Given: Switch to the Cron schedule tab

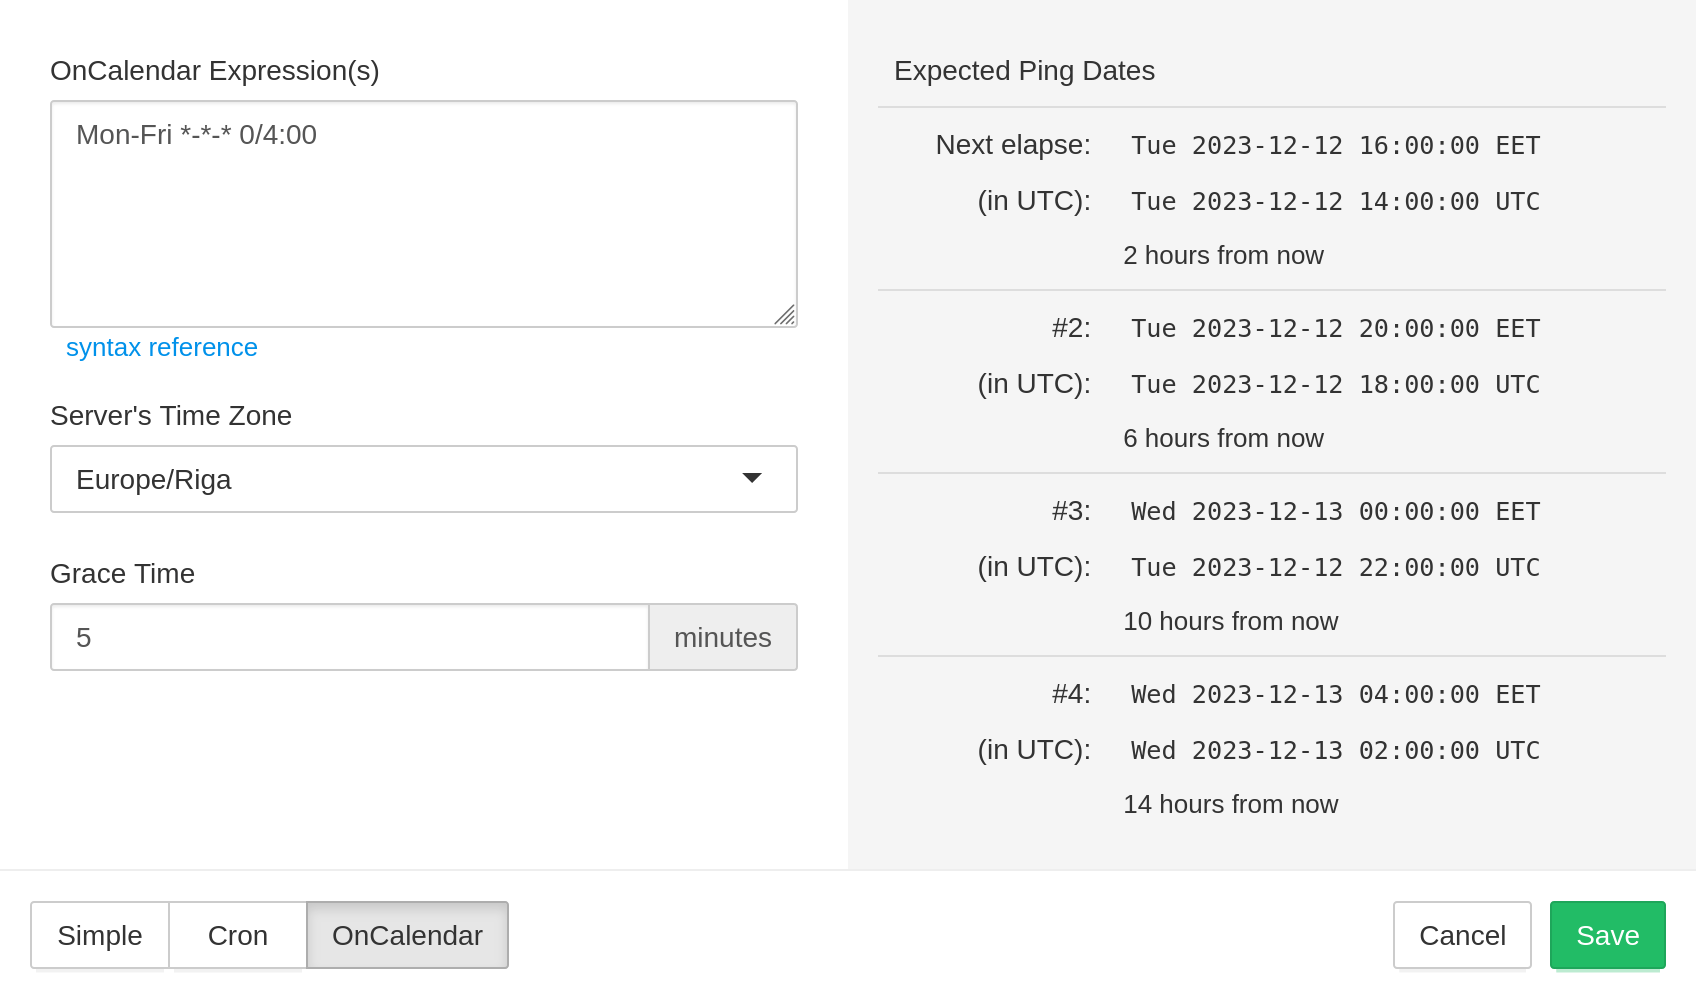Looking at the screenshot, I should pos(237,935).
